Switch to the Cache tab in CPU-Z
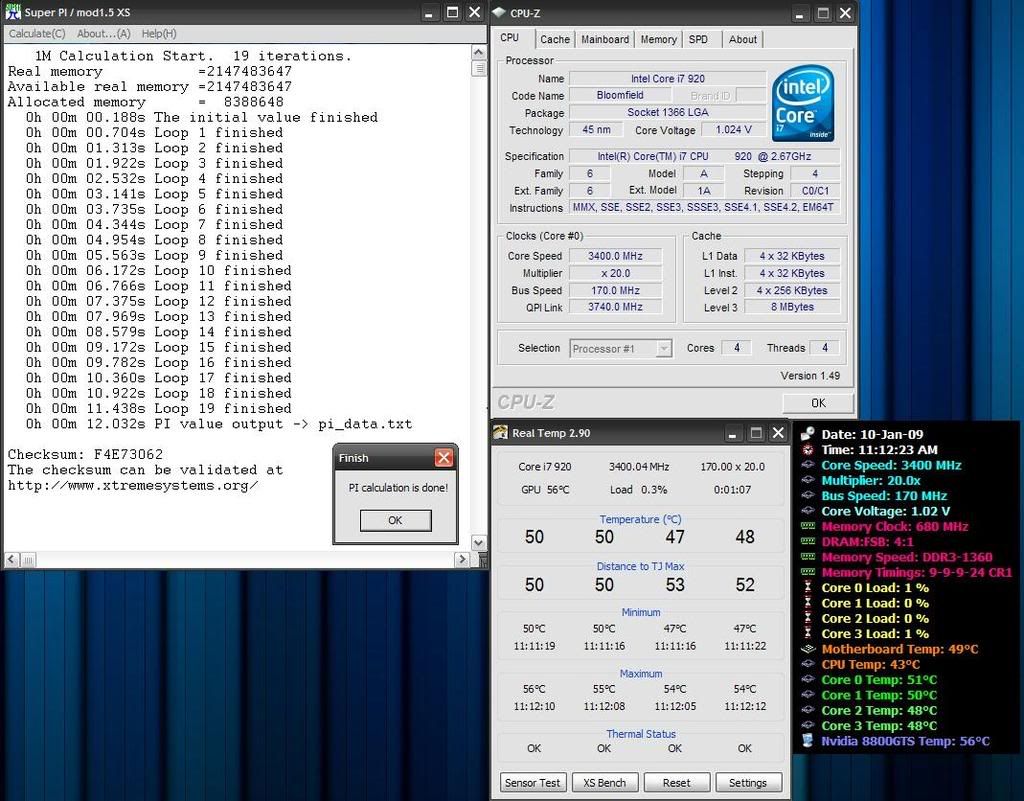This screenshot has width=1024, height=801. pos(554,39)
